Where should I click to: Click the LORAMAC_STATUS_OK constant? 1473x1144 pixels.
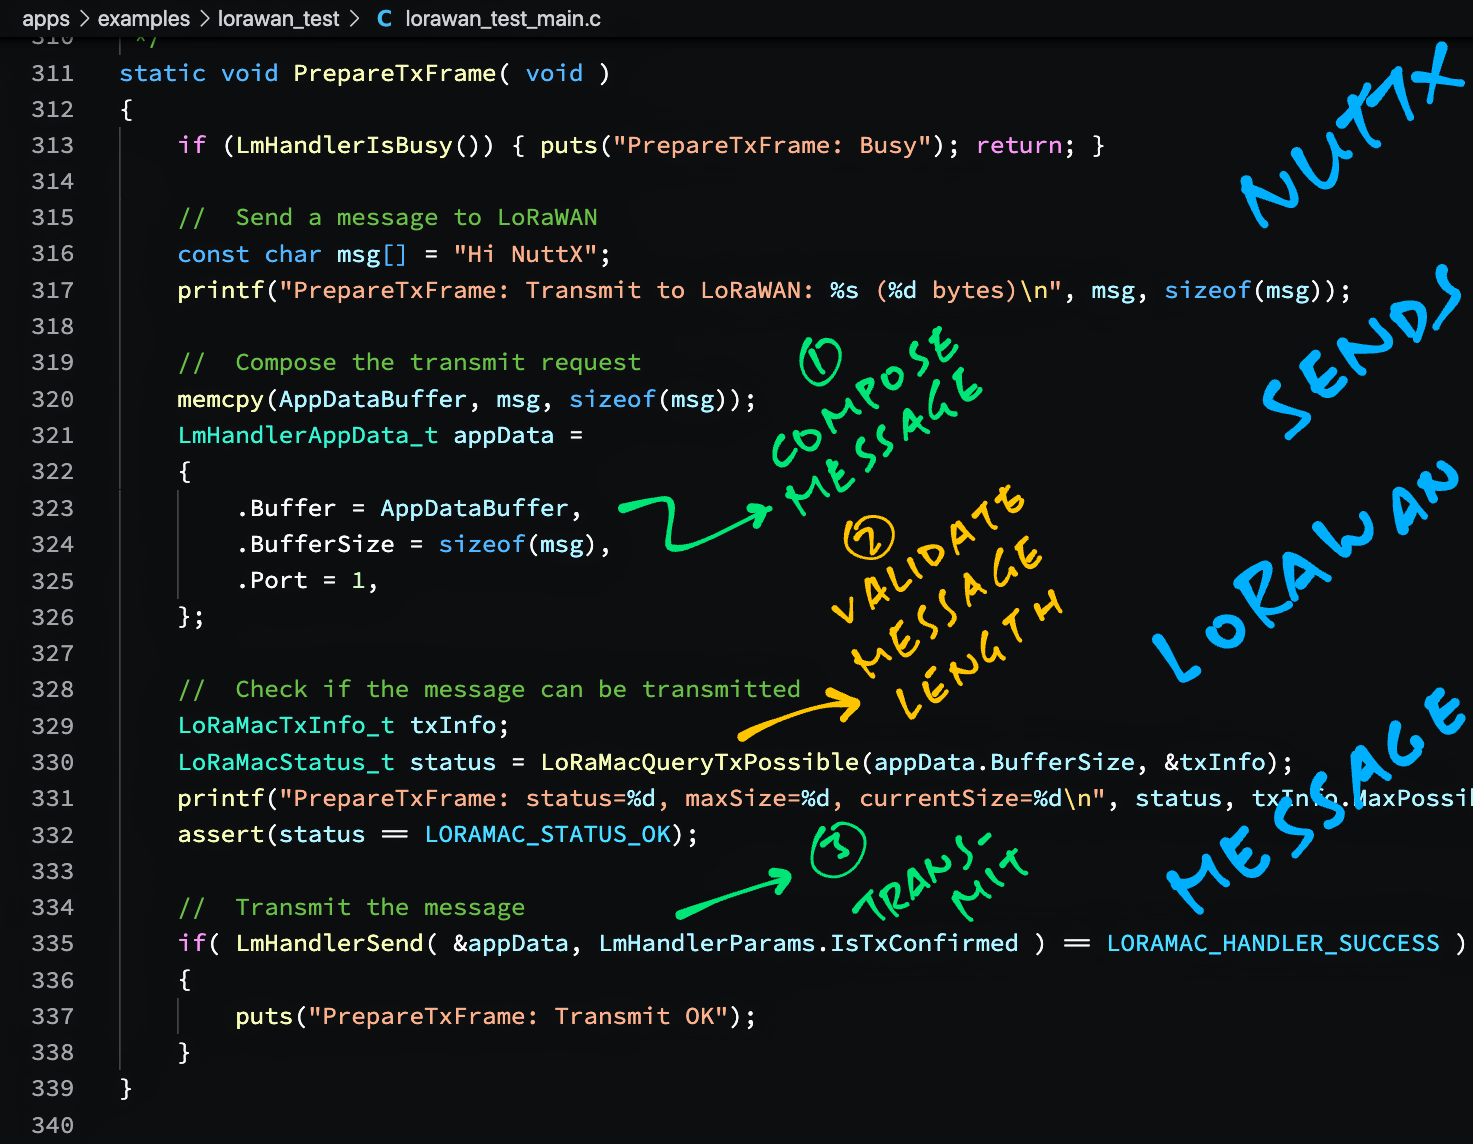pos(548,835)
